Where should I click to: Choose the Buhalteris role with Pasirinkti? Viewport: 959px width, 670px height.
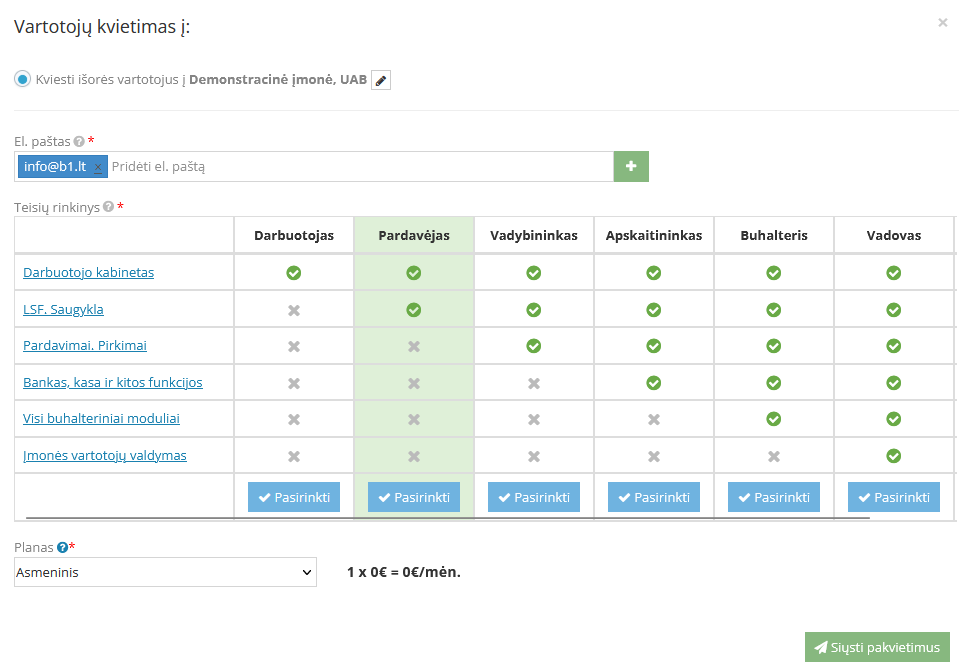(773, 497)
